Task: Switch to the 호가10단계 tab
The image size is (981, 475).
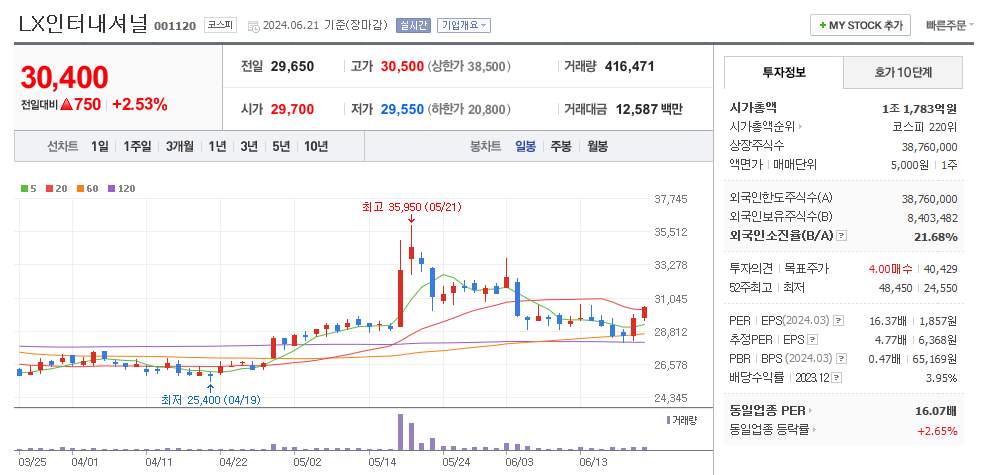Action: click(903, 73)
